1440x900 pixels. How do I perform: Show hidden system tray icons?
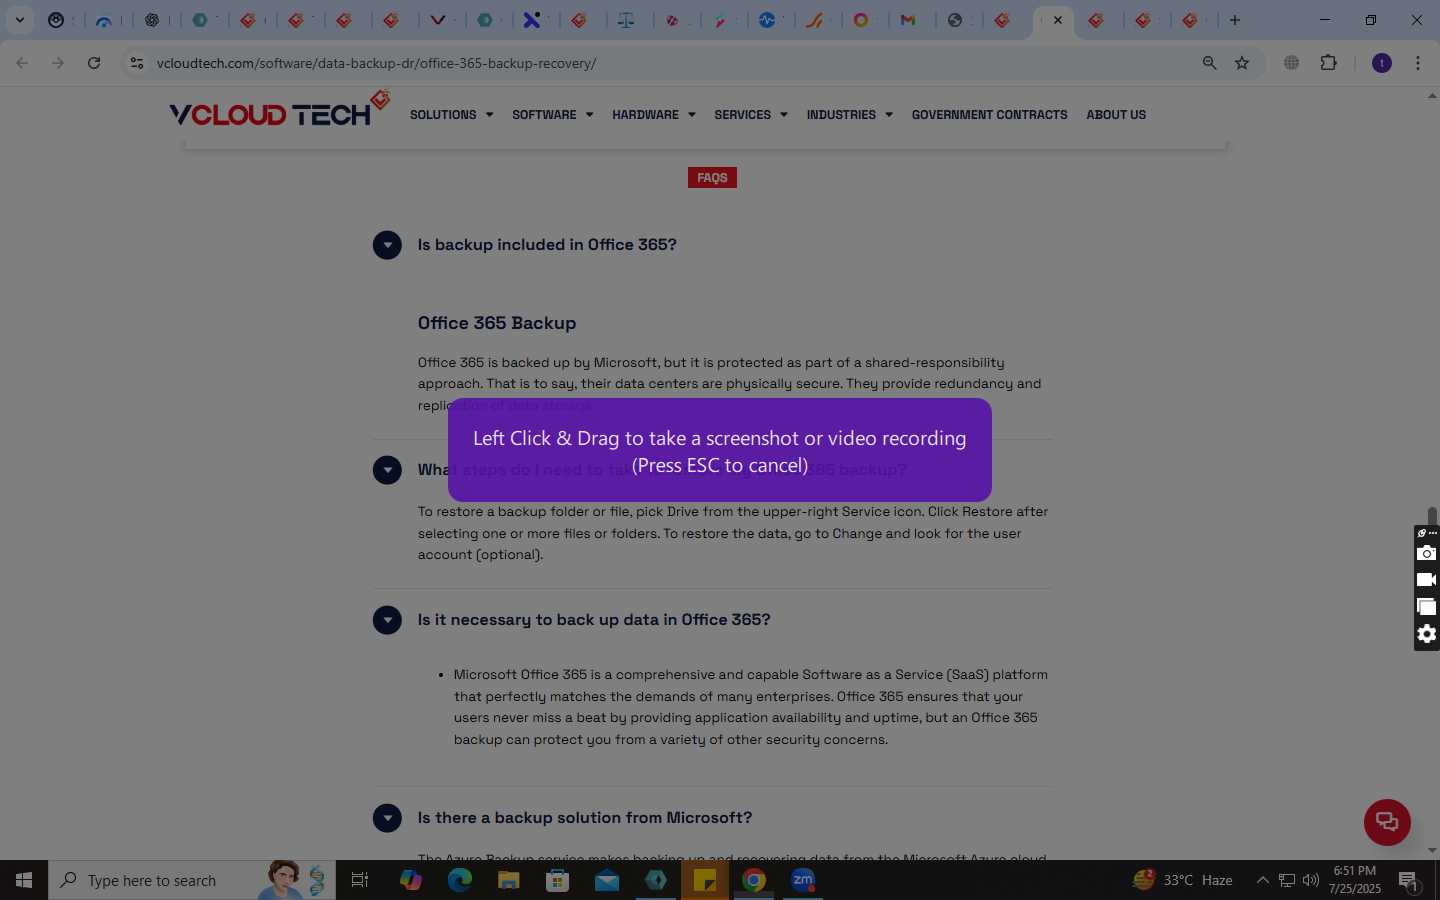(1262, 880)
